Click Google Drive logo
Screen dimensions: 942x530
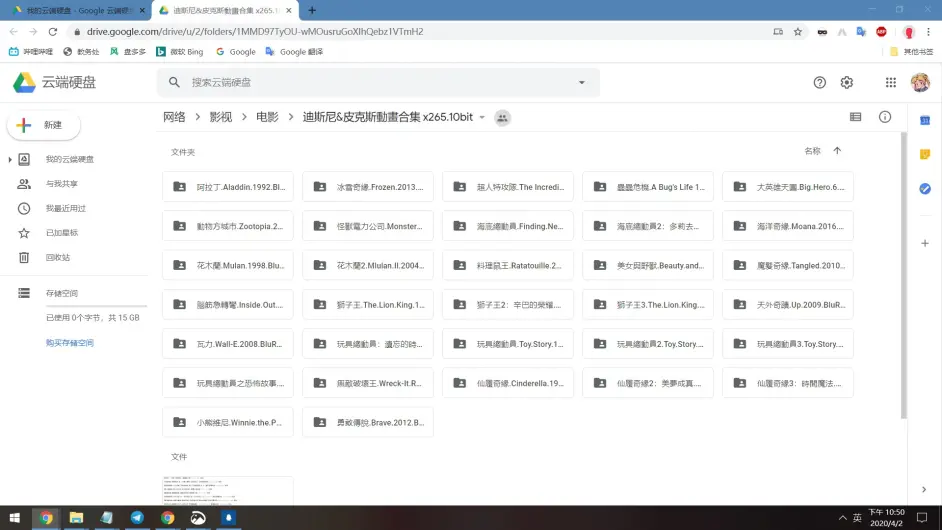click(x=25, y=82)
